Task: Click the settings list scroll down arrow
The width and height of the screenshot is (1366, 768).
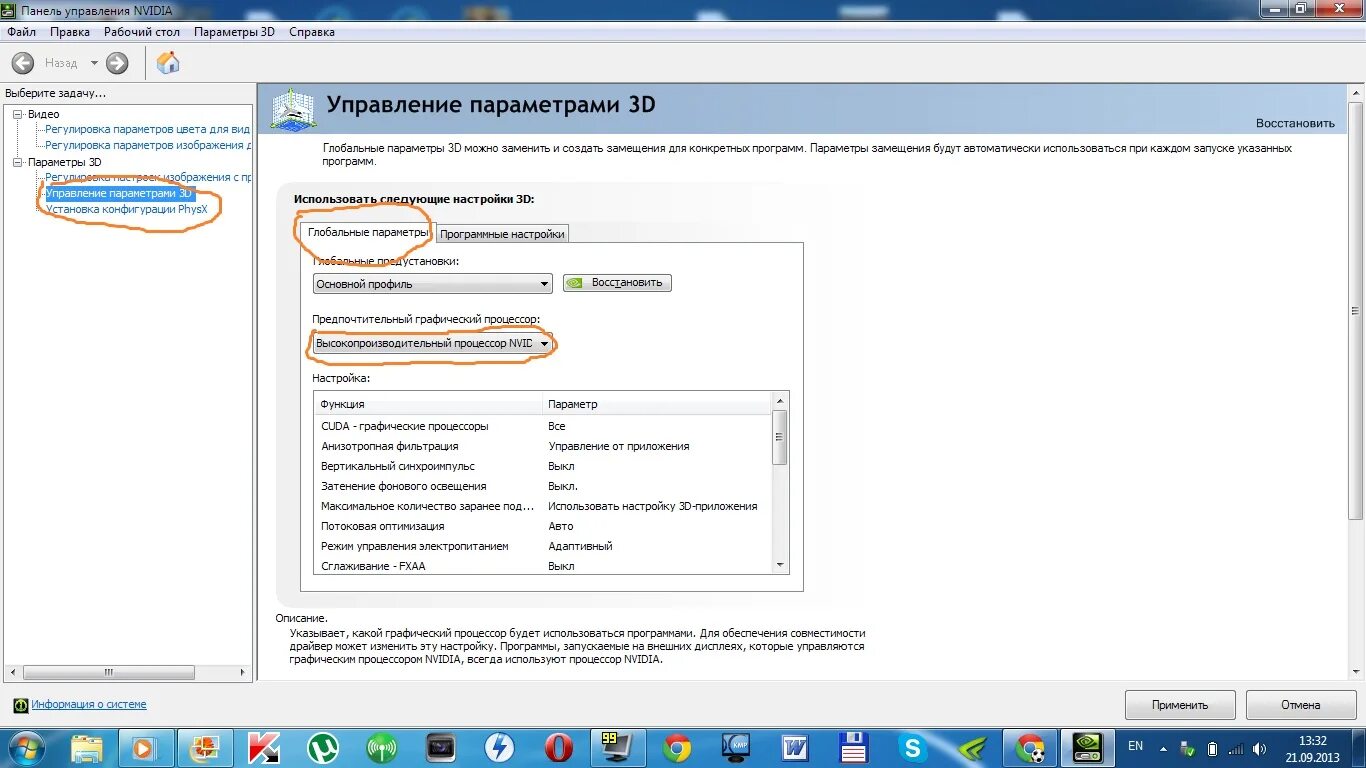Action: coord(780,565)
